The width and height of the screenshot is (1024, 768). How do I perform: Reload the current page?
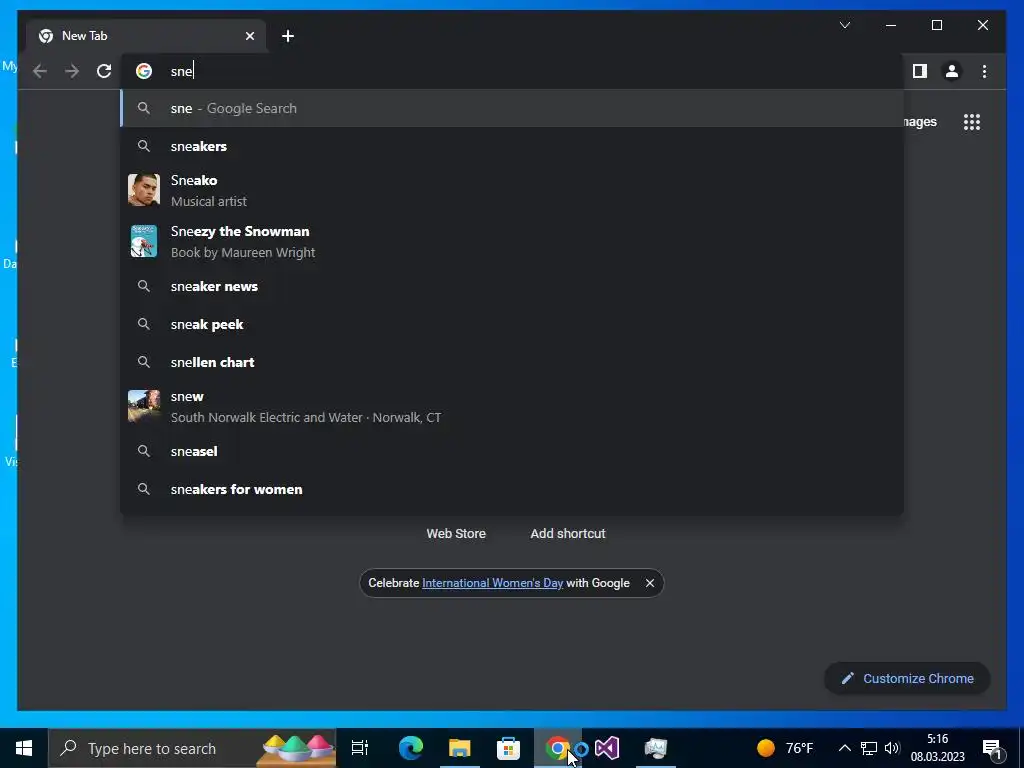104,71
